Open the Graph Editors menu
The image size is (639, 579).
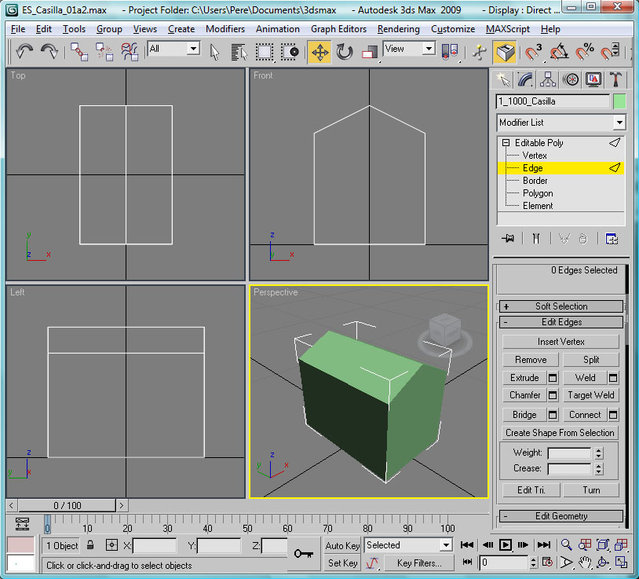point(337,29)
